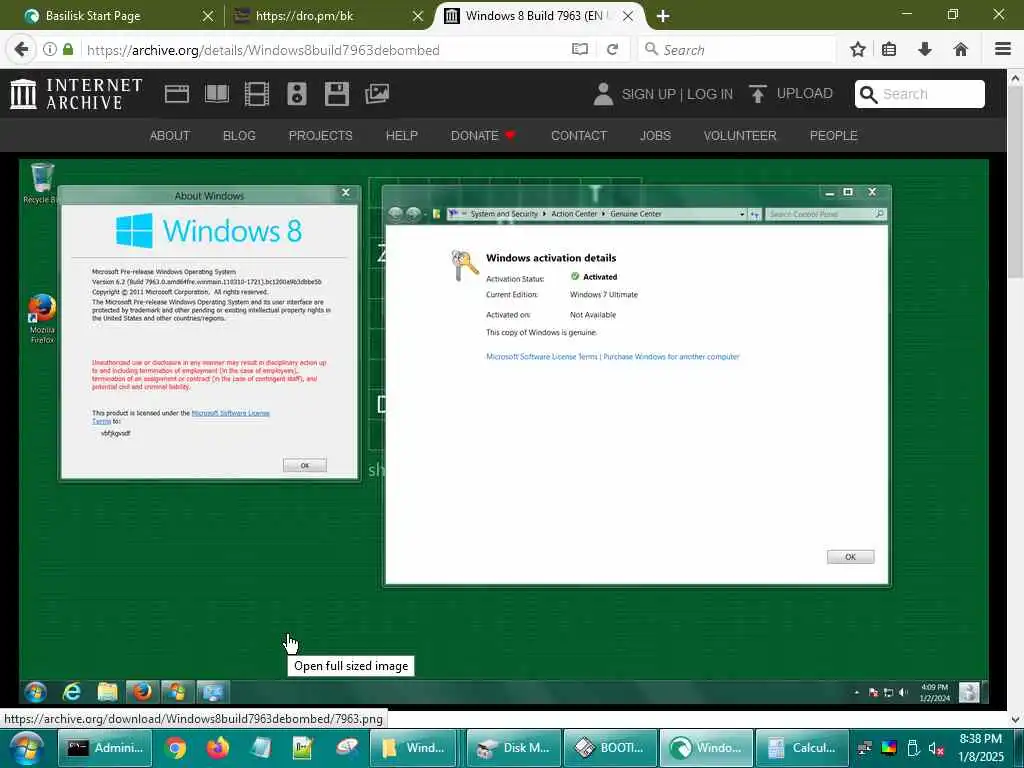Viewport: 1024px width, 768px height.
Task: Open the Web archive icon
Action: point(176,94)
